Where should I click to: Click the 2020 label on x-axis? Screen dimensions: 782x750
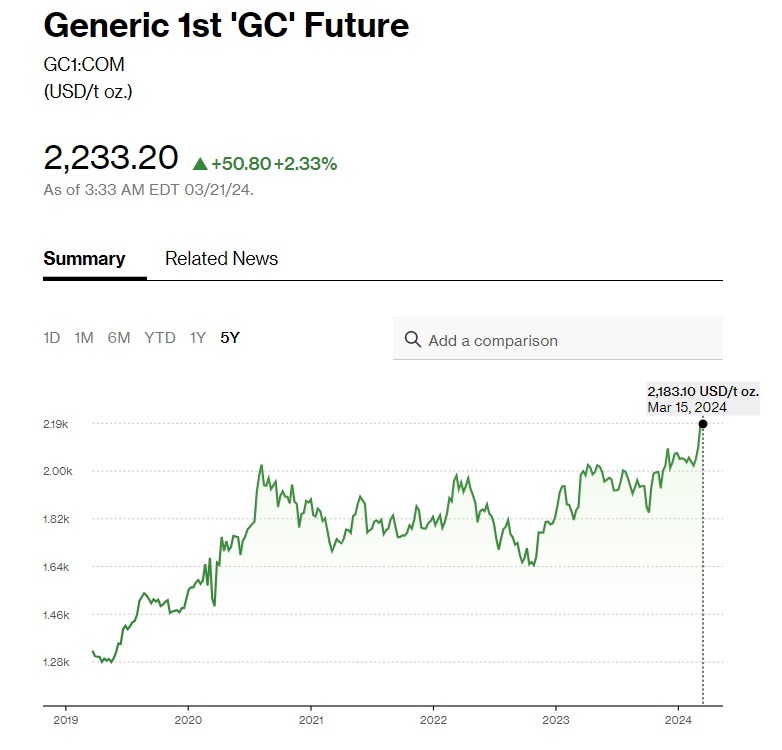click(x=188, y=720)
